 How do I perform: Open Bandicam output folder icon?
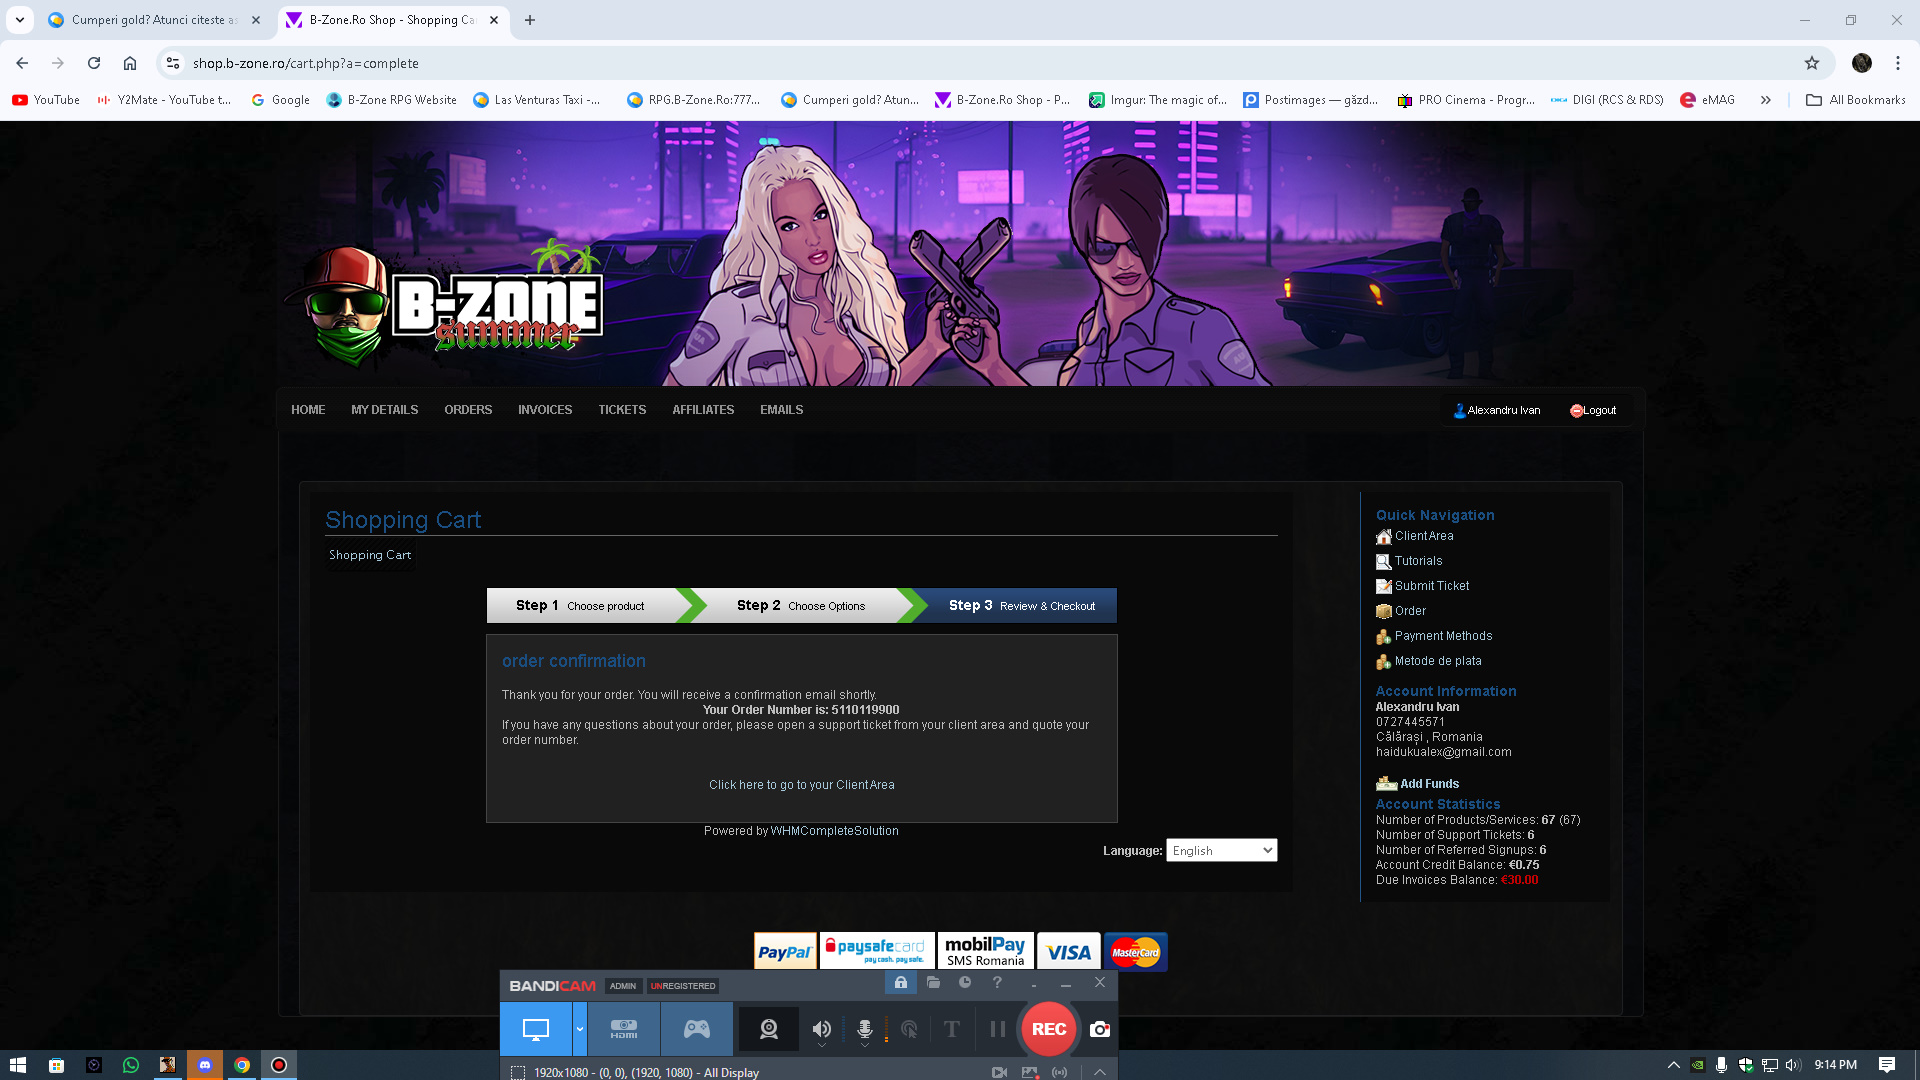click(933, 983)
